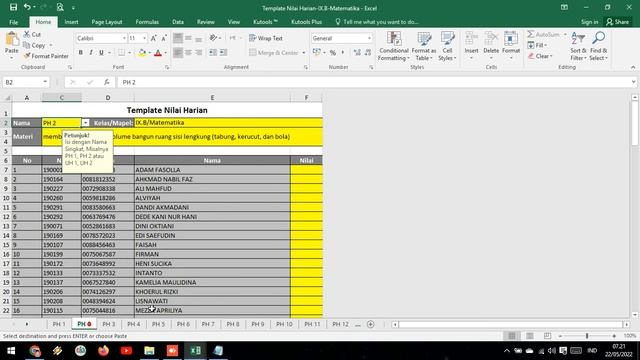Increase decimal places
Image resolution: width=640 pixels, height=360 pixels.
coord(357,53)
